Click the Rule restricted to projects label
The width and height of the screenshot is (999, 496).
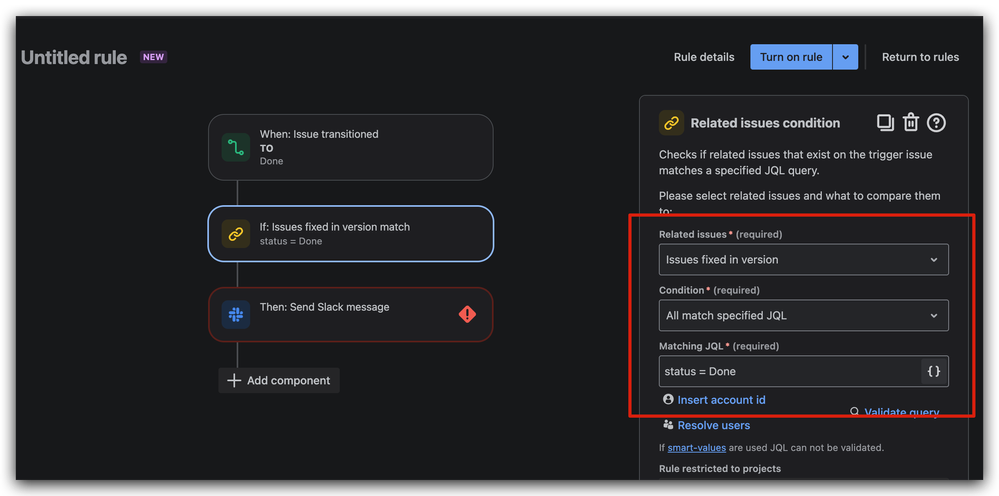point(720,469)
